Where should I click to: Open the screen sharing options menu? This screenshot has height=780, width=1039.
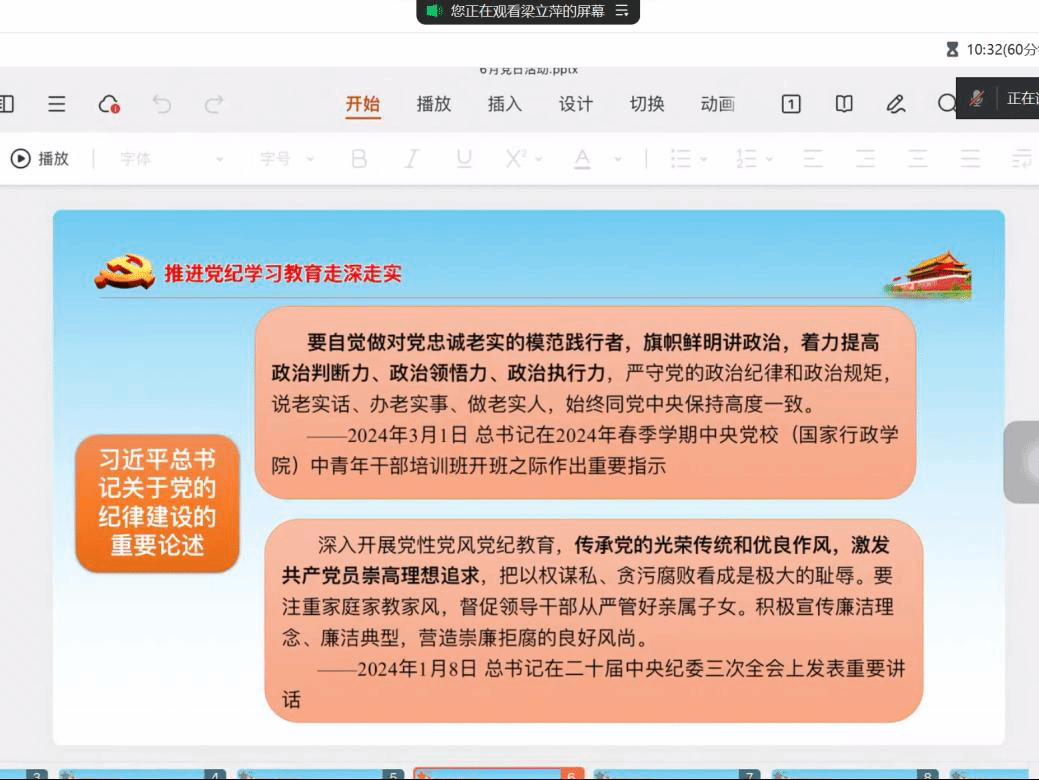[622, 11]
